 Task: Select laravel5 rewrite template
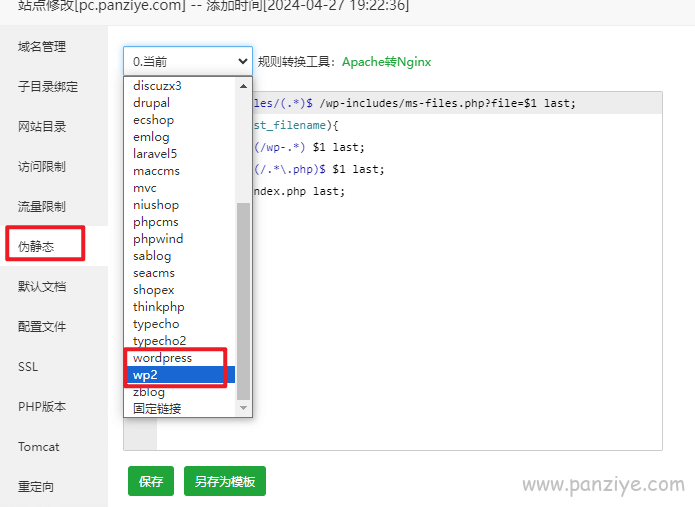tap(180, 154)
